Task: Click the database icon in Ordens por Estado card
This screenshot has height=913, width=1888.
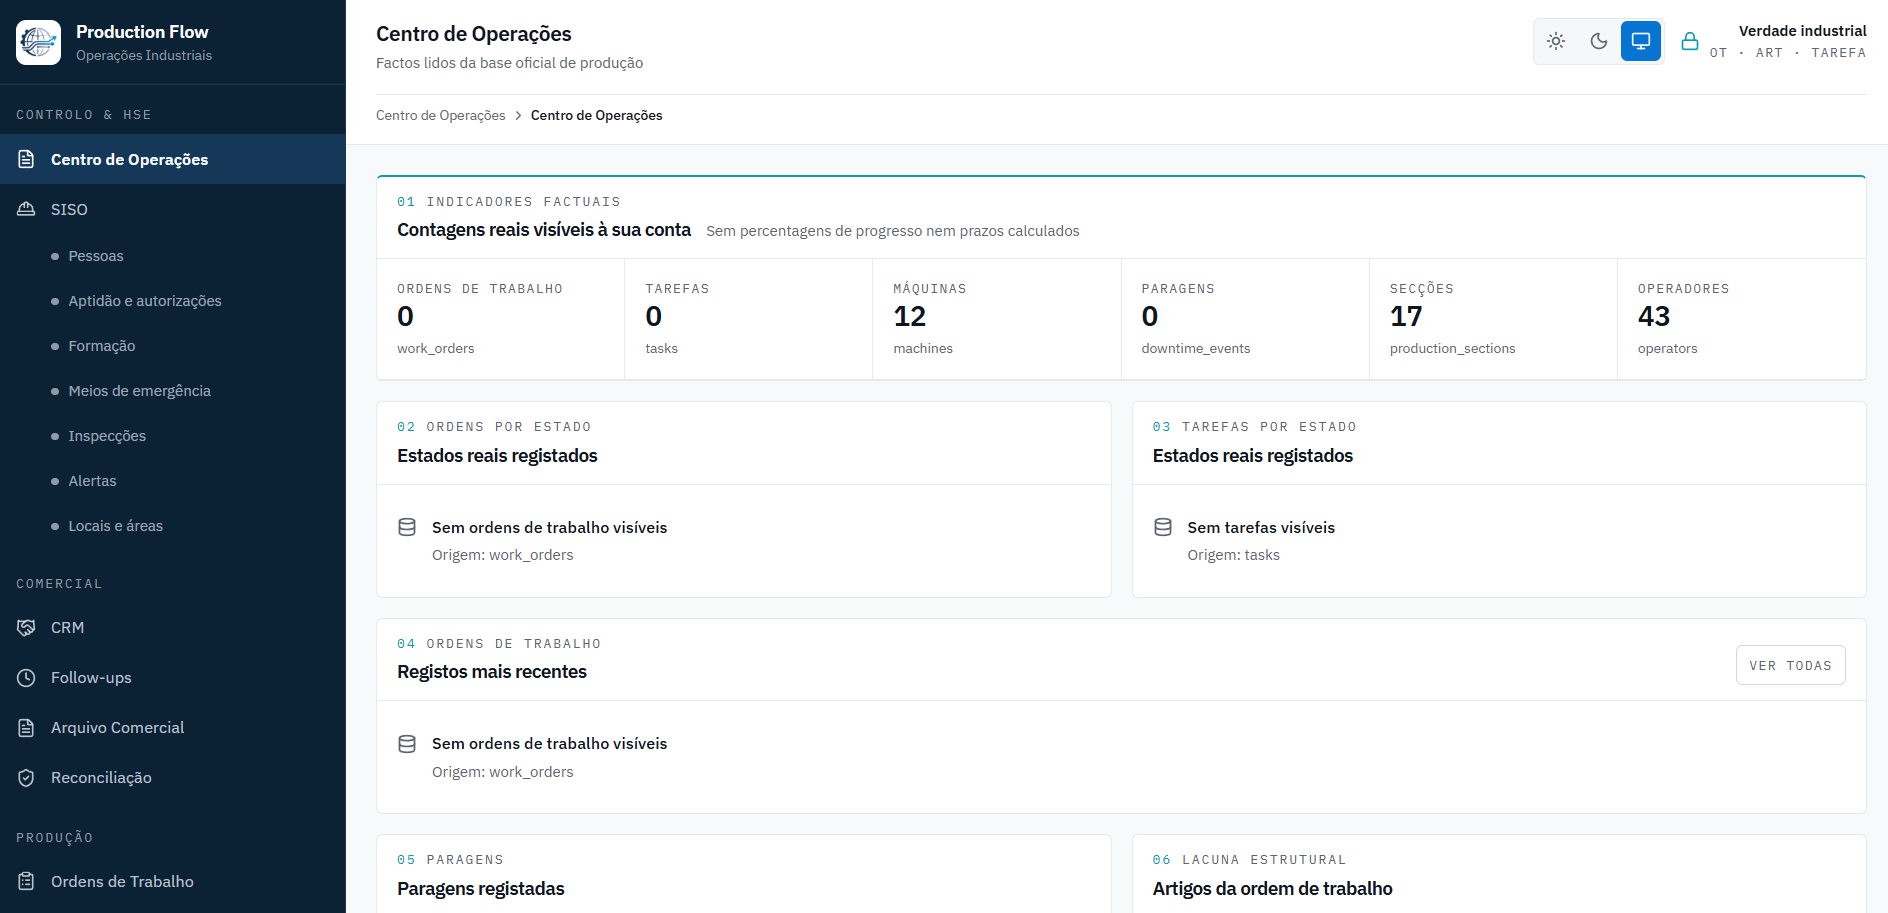Action: (x=407, y=527)
